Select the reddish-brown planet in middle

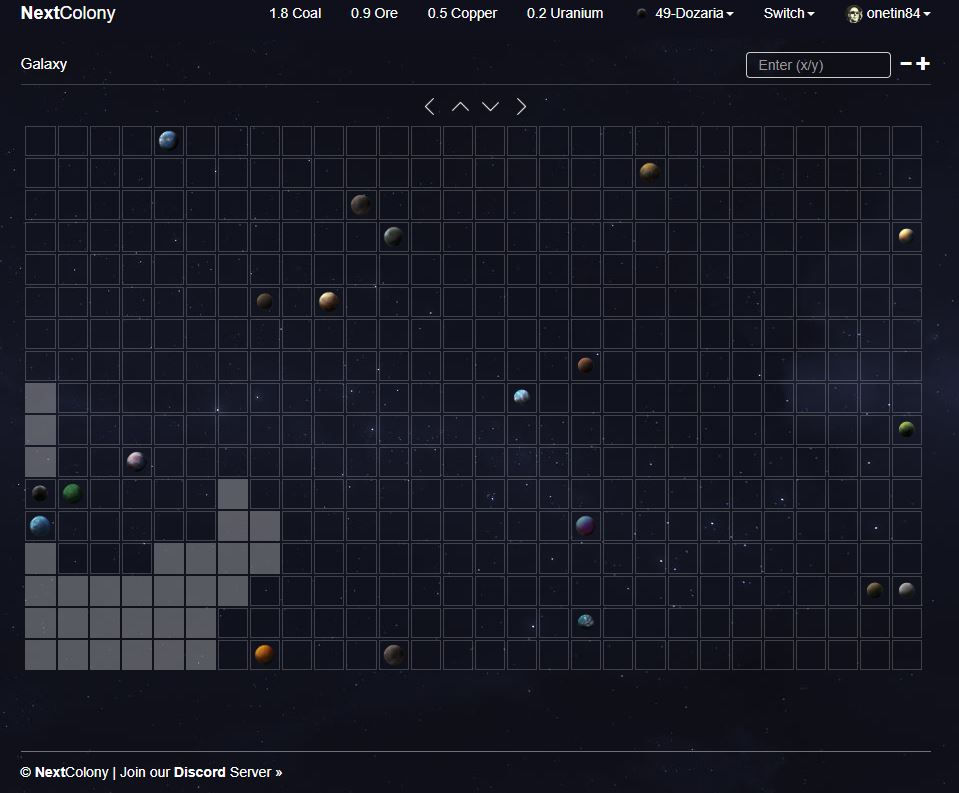point(585,365)
